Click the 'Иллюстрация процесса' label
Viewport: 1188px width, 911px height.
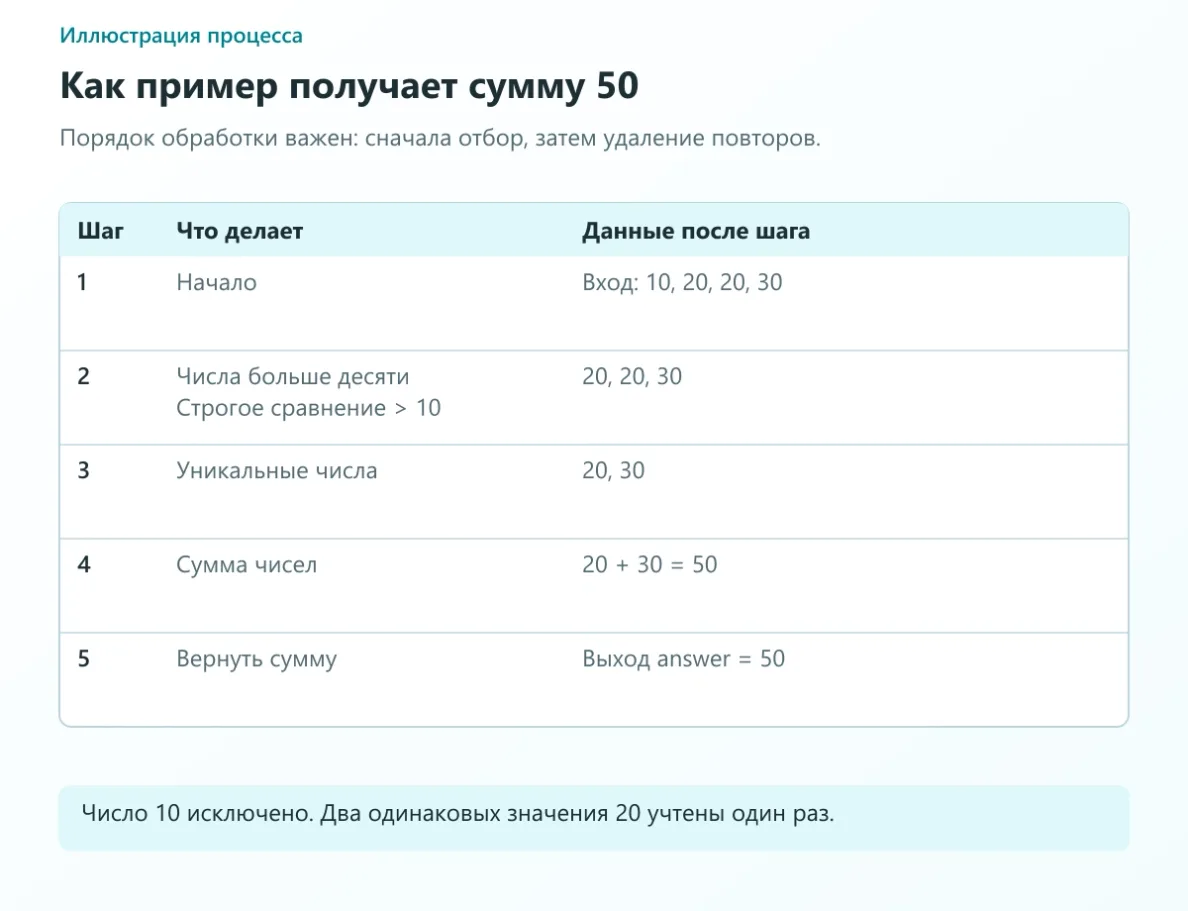181,36
